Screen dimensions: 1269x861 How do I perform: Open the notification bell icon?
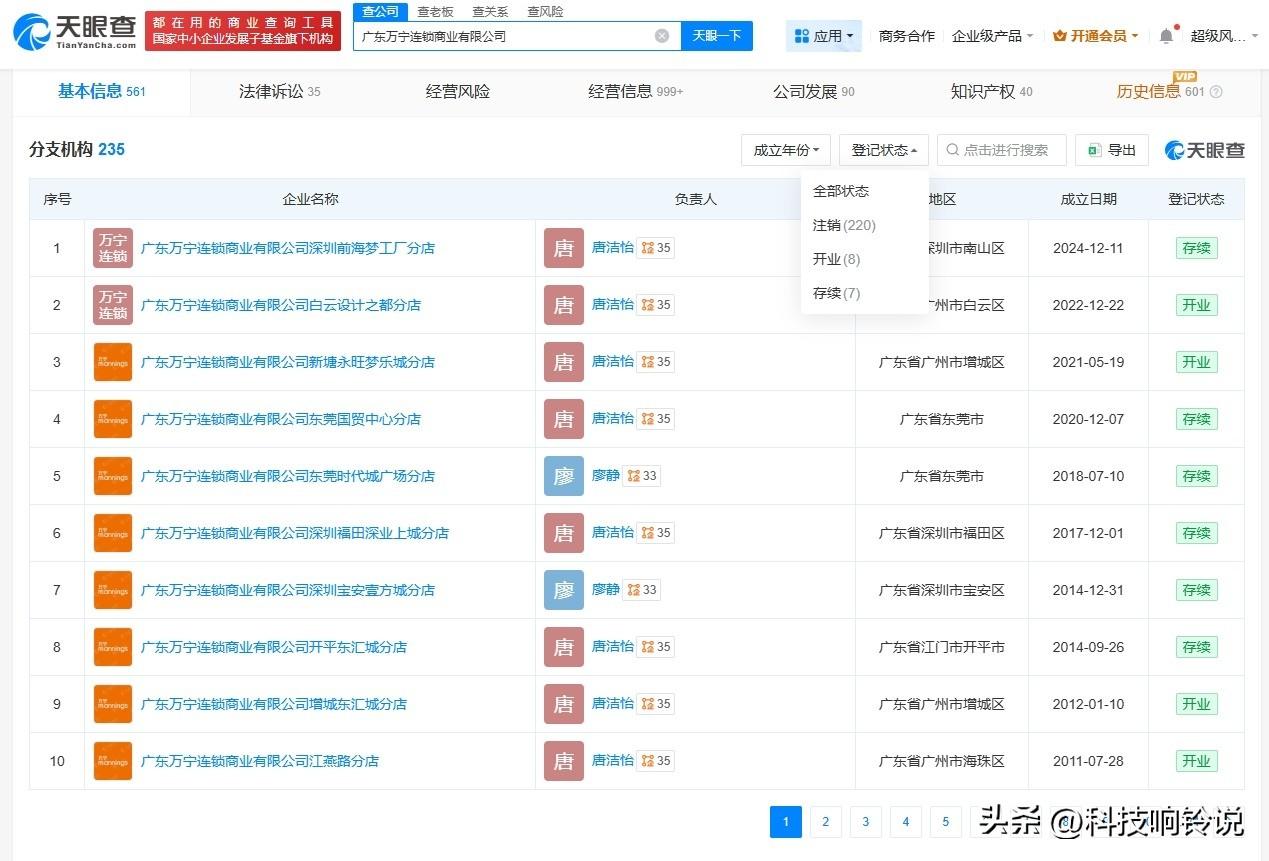pyautogui.click(x=1166, y=36)
